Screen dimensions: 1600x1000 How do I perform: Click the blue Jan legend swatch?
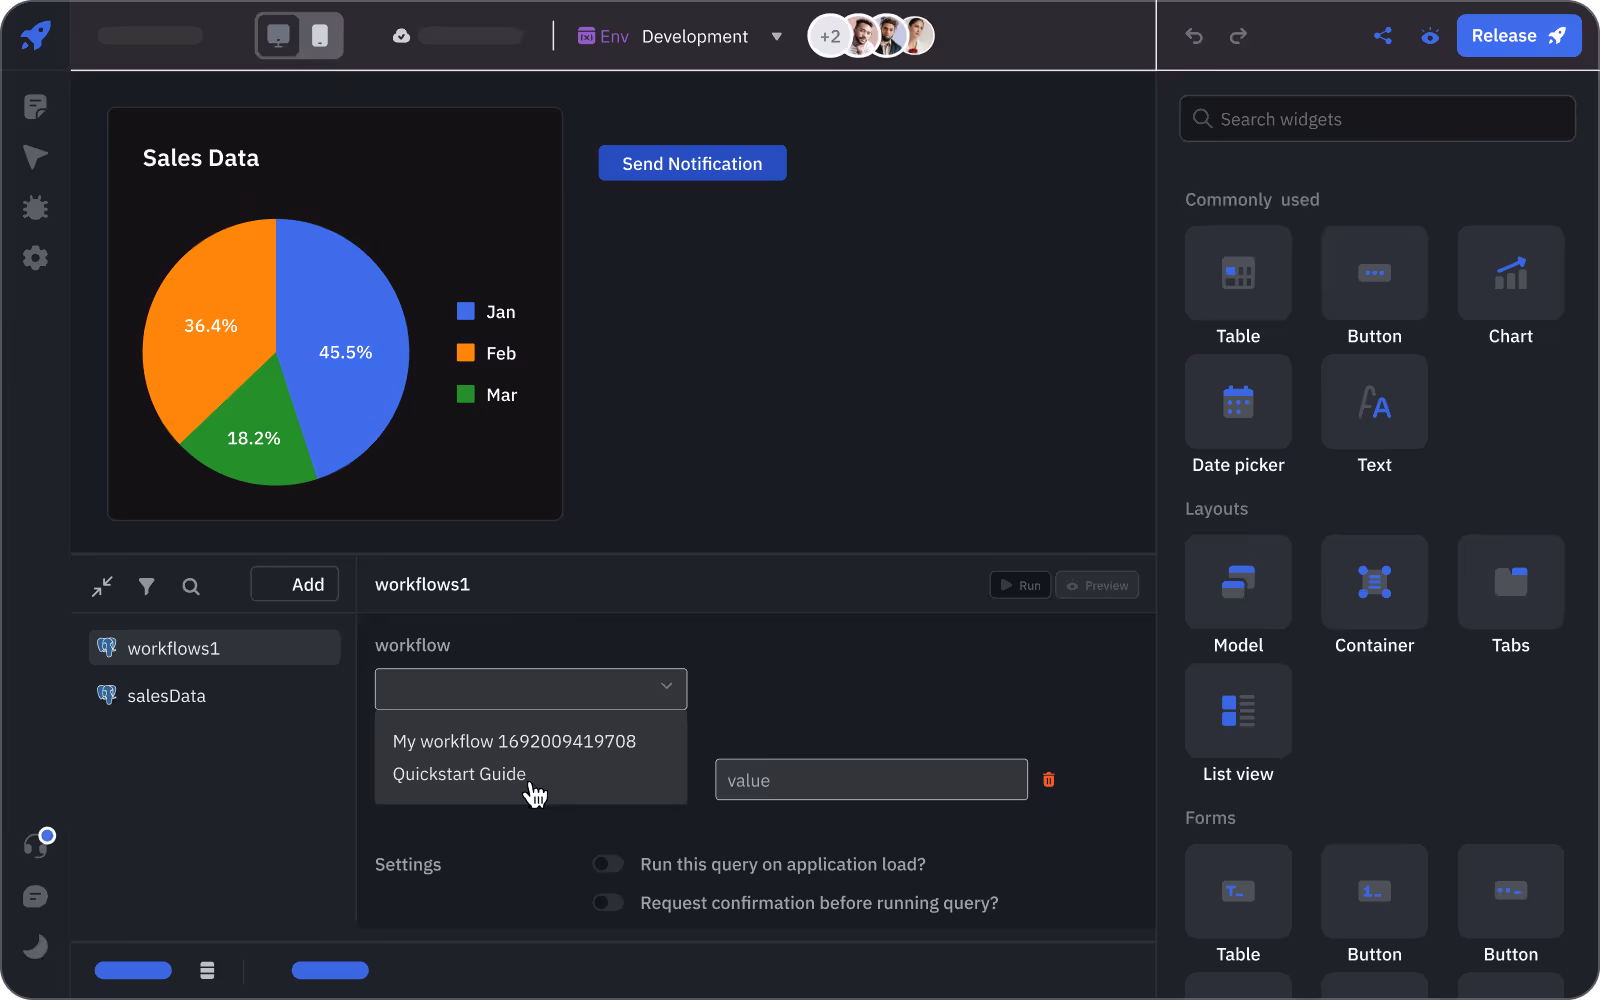(465, 311)
